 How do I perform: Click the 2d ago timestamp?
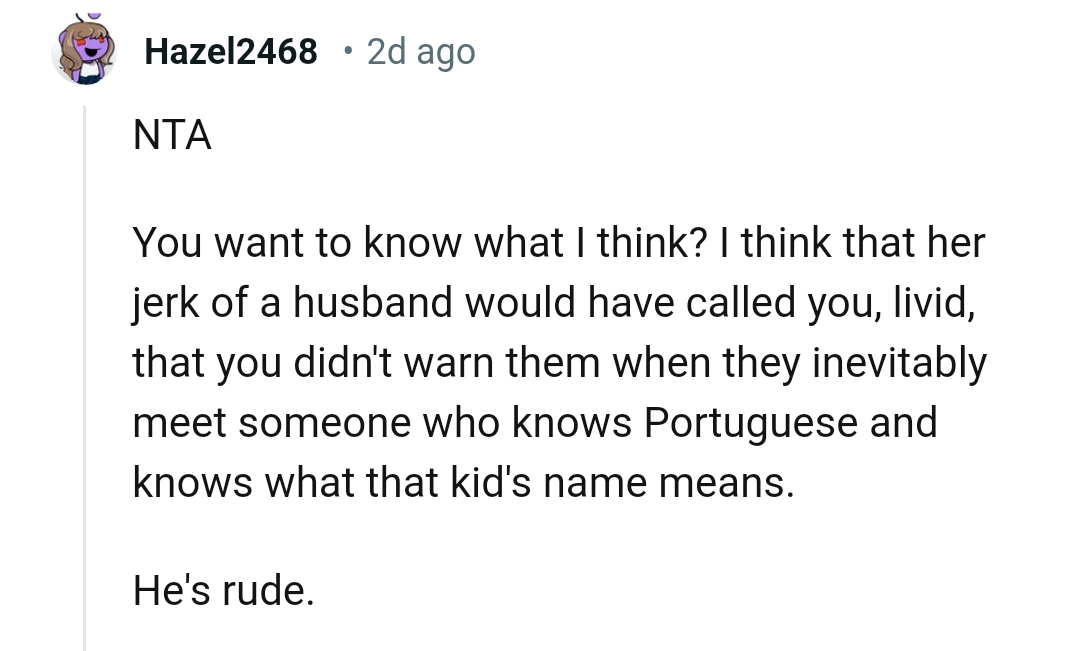pyautogui.click(x=420, y=51)
